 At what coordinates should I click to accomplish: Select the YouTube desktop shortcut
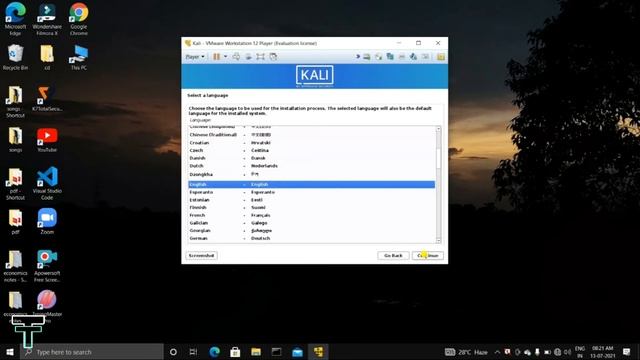tap(47, 140)
